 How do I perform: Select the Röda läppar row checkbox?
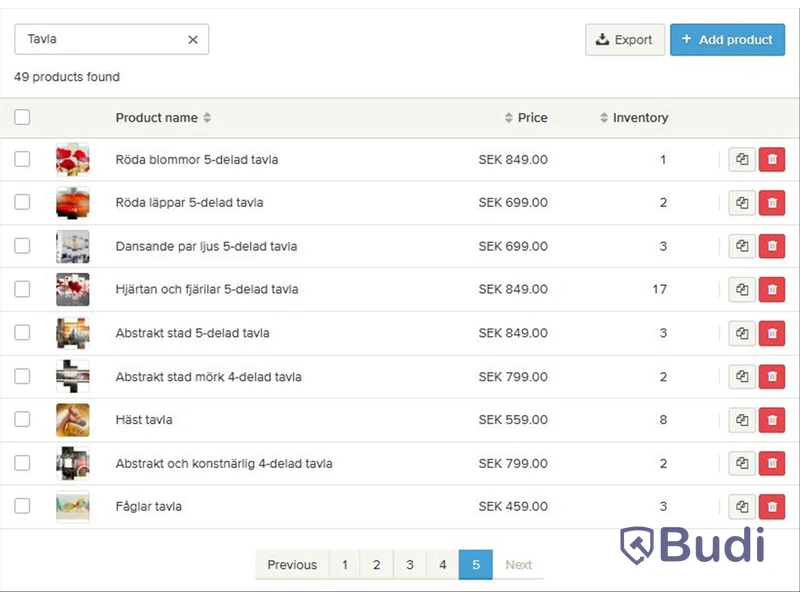click(x=22, y=202)
